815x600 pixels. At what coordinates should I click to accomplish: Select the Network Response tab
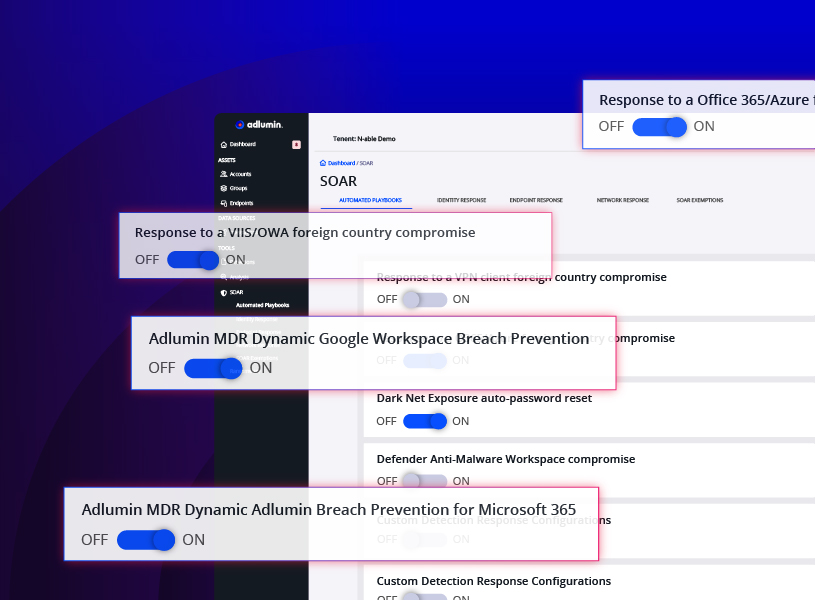click(622, 200)
